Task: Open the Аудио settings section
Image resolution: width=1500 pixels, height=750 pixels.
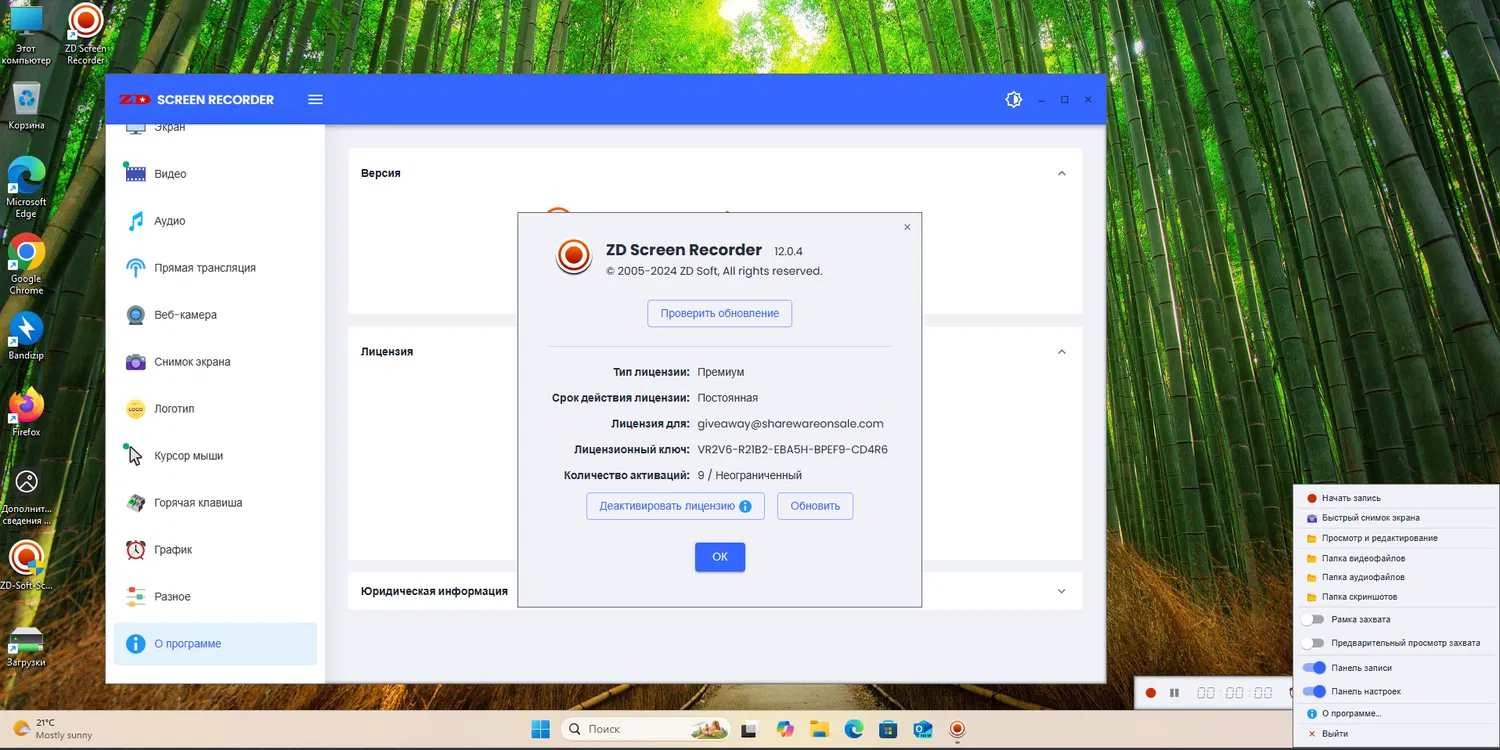Action: (x=215, y=221)
